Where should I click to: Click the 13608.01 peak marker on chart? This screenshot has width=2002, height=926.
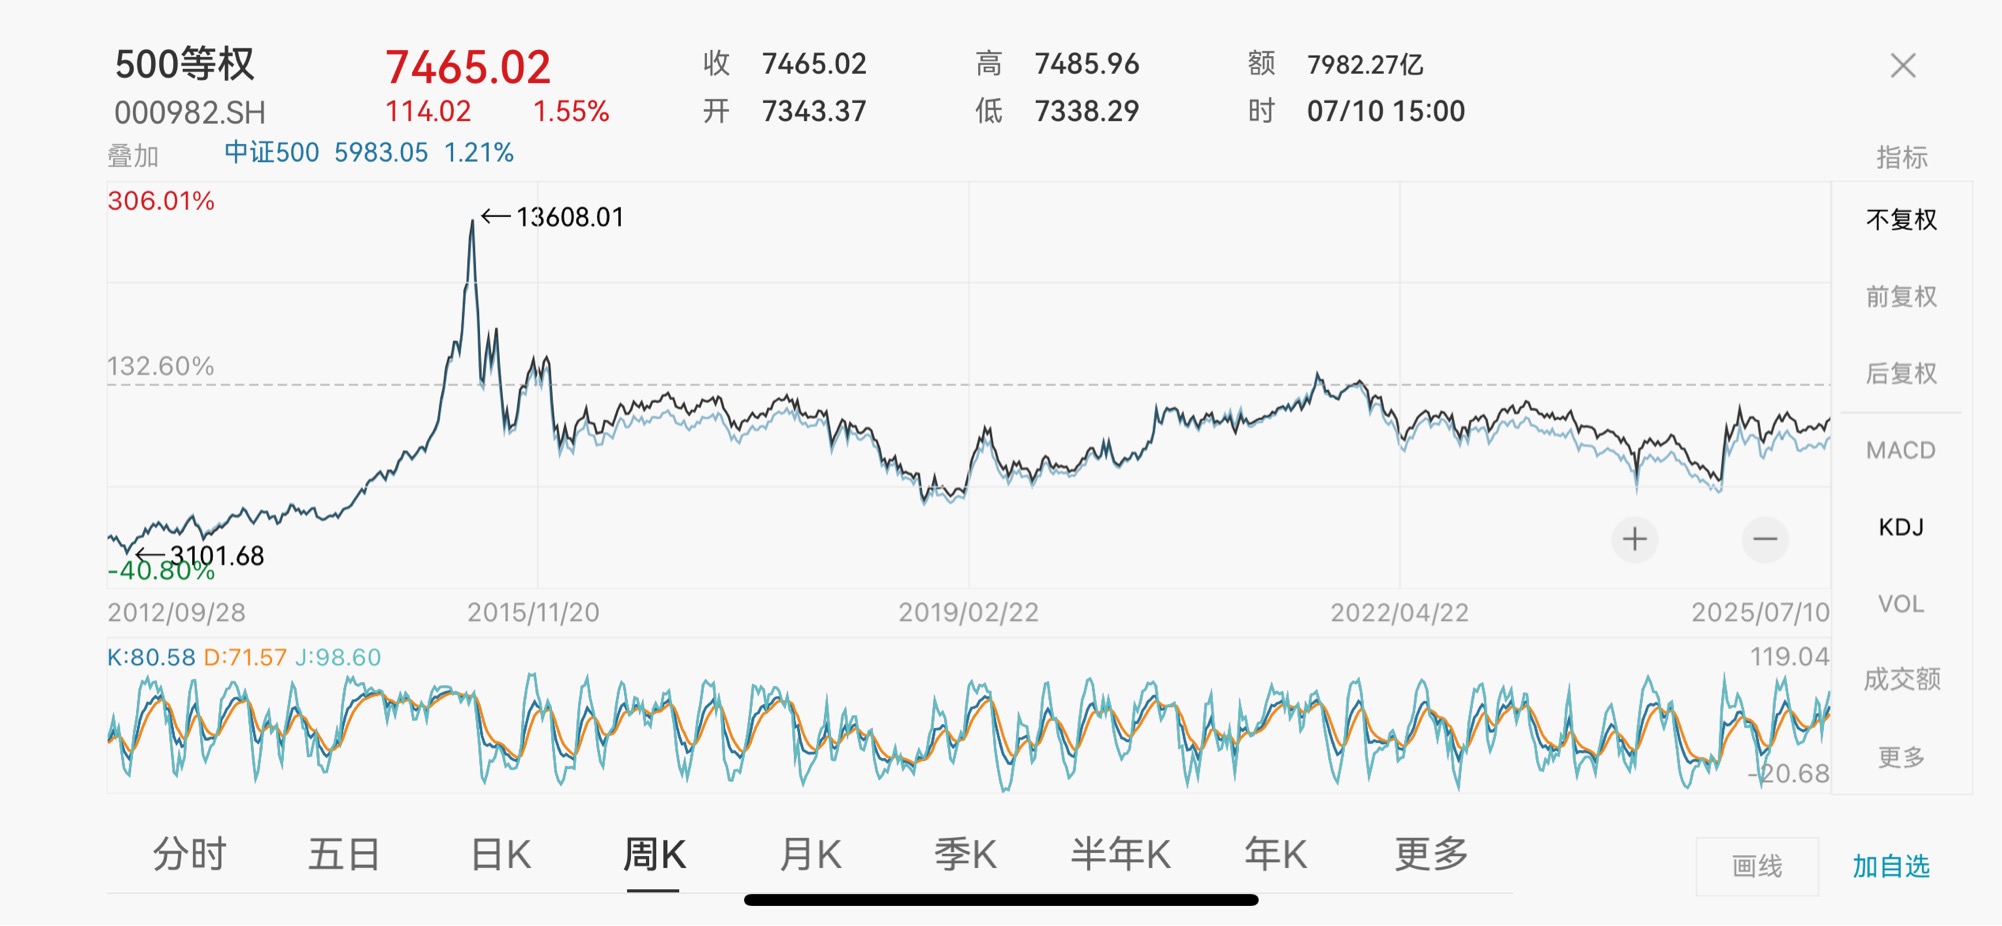(x=552, y=217)
